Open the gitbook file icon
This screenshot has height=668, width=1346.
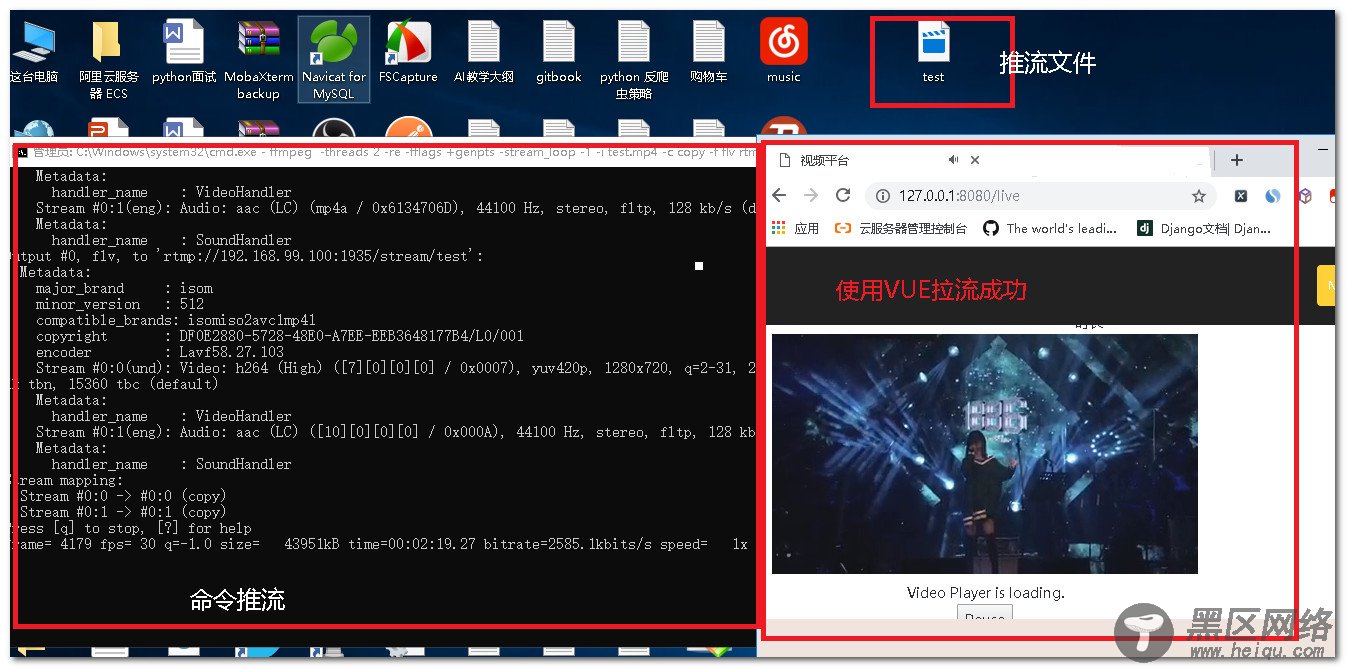point(558,52)
